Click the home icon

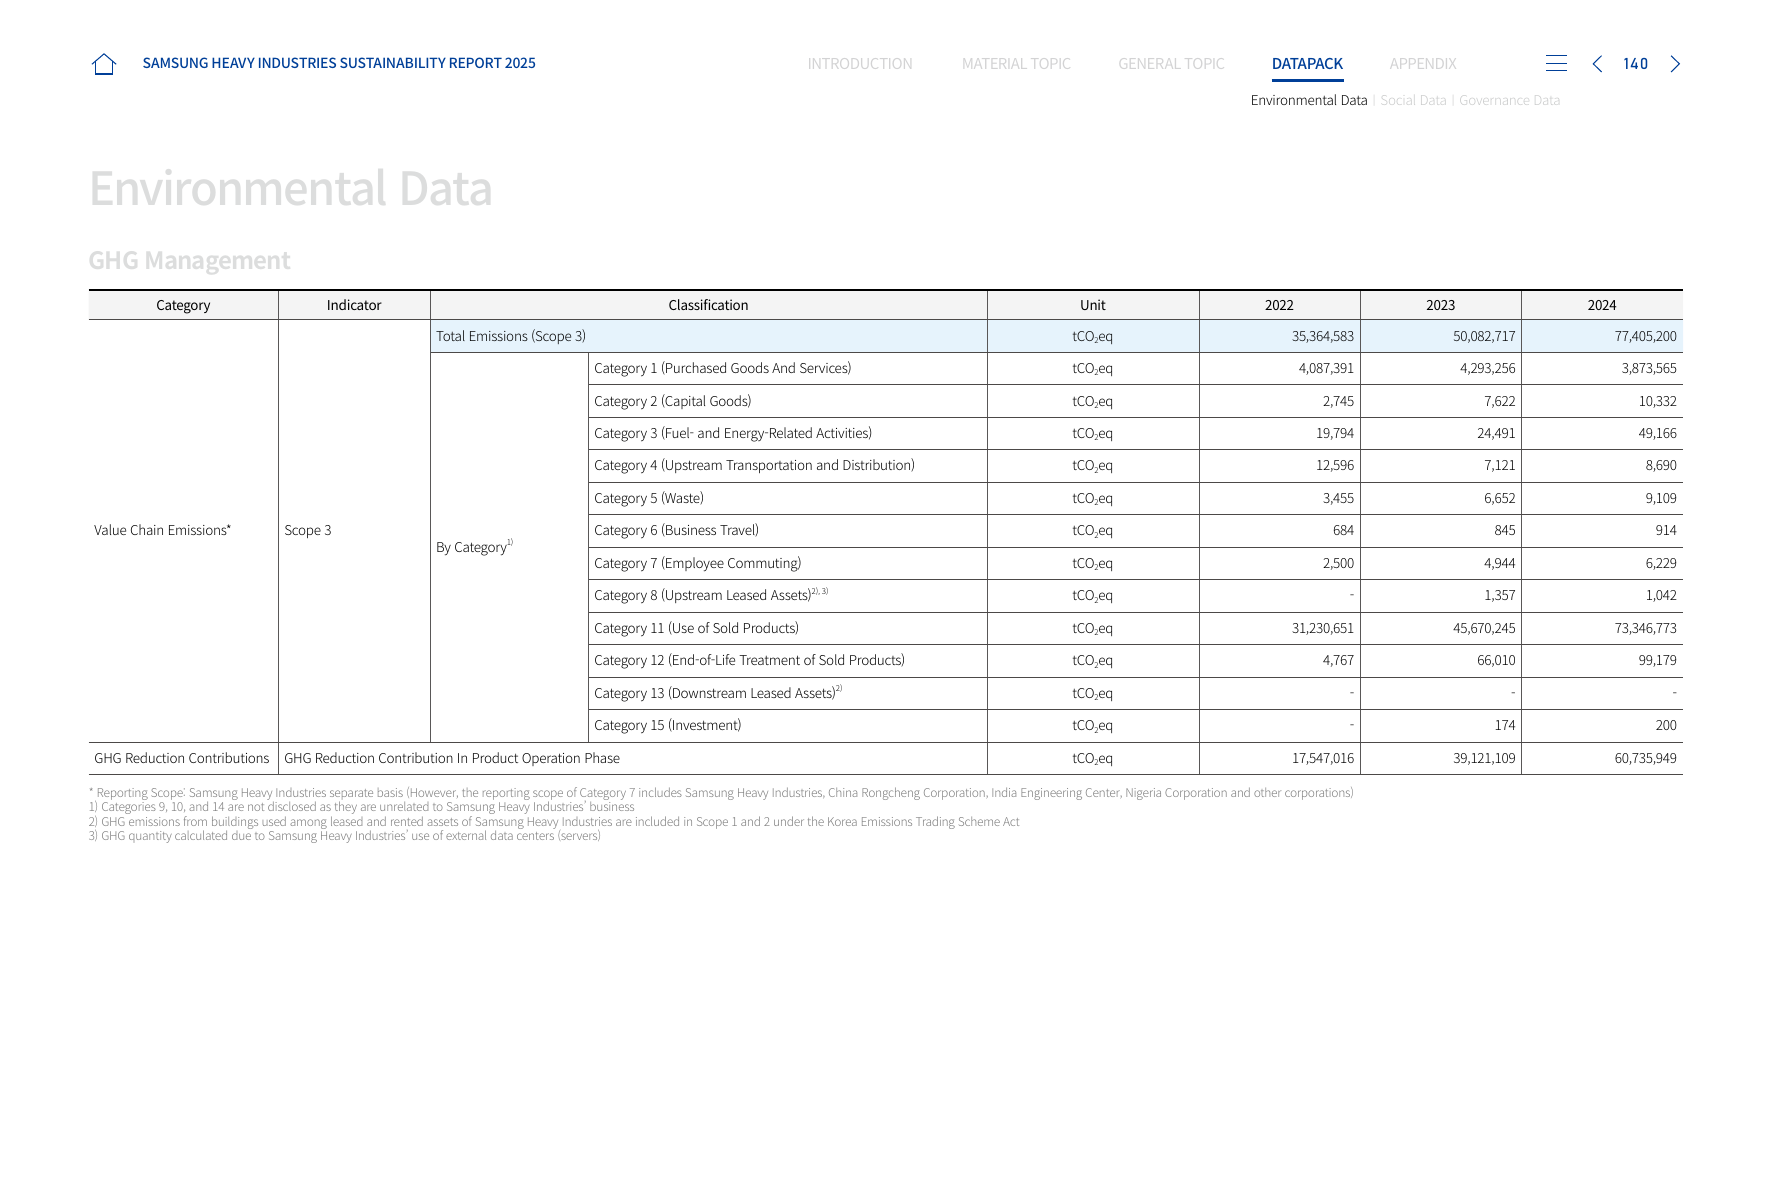[x=104, y=64]
